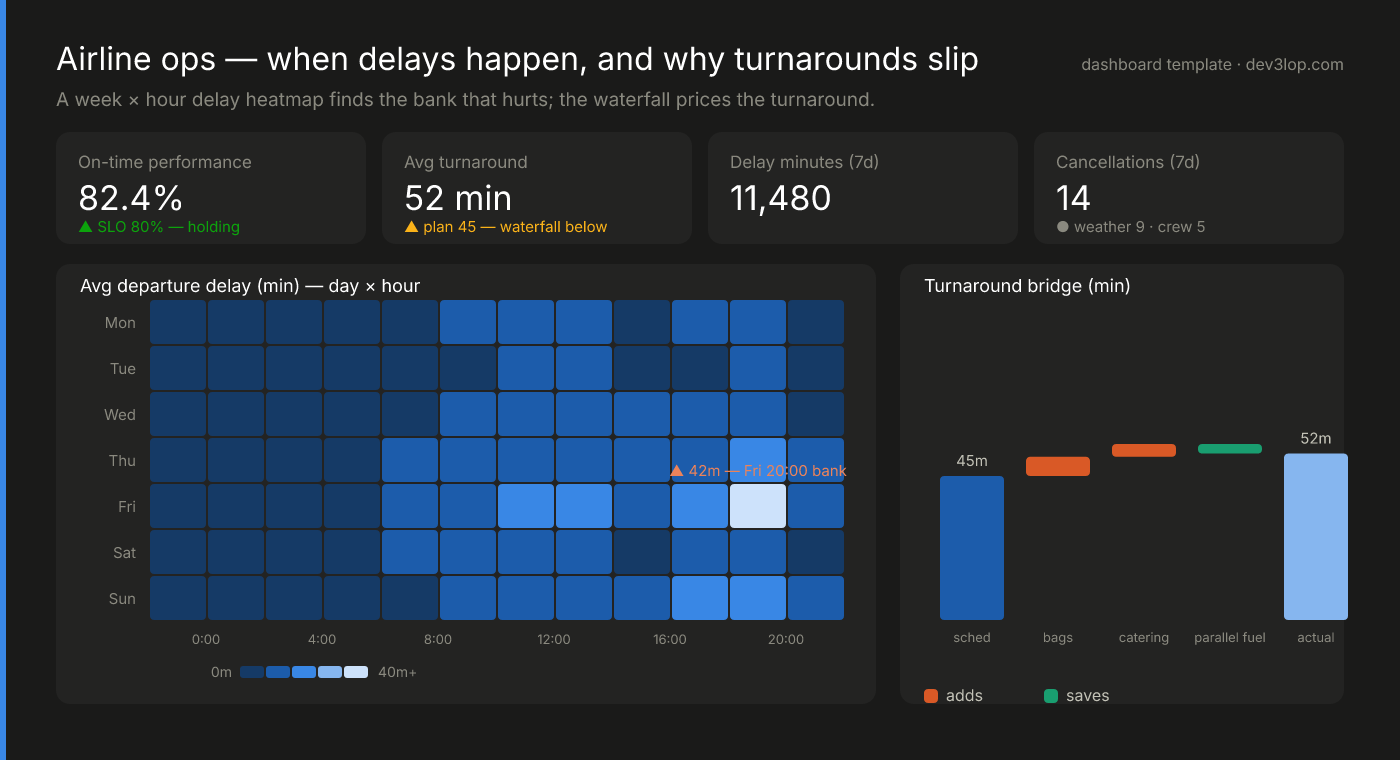Click the 45m label above sched bar

click(972, 461)
